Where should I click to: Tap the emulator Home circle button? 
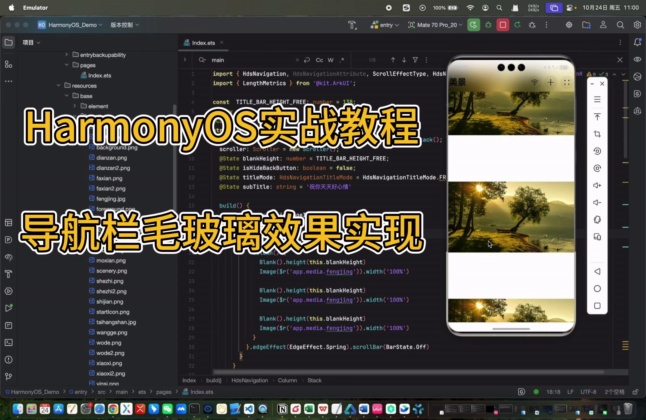[597, 288]
